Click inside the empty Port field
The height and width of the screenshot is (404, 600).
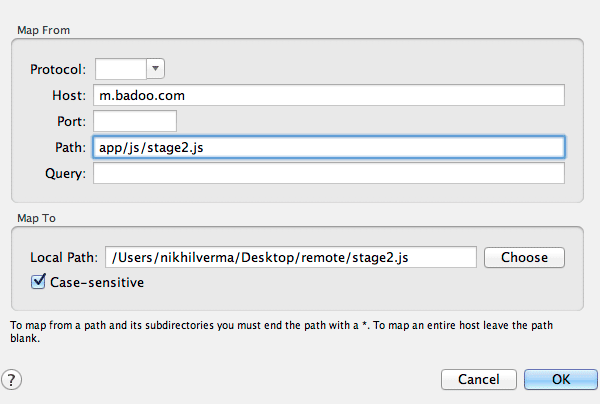click(x=134, y=121)
